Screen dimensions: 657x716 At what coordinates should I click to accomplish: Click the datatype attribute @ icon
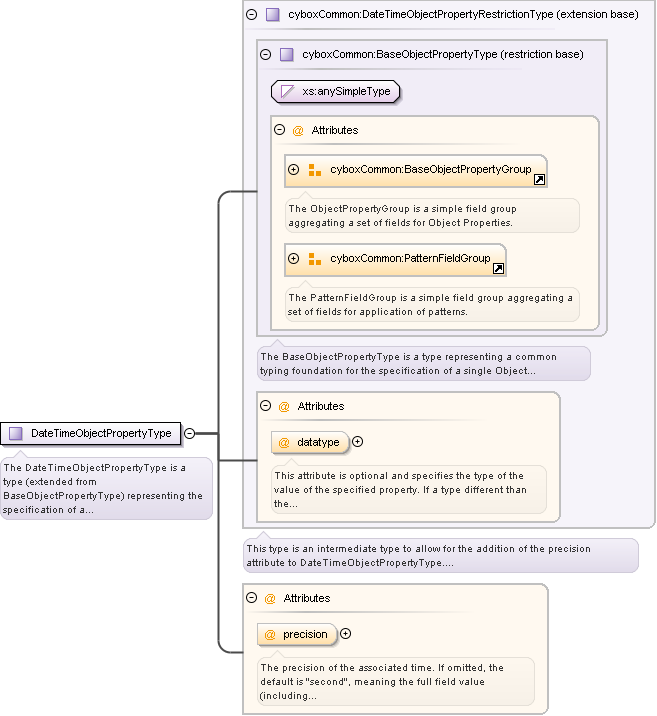point(284,442)
